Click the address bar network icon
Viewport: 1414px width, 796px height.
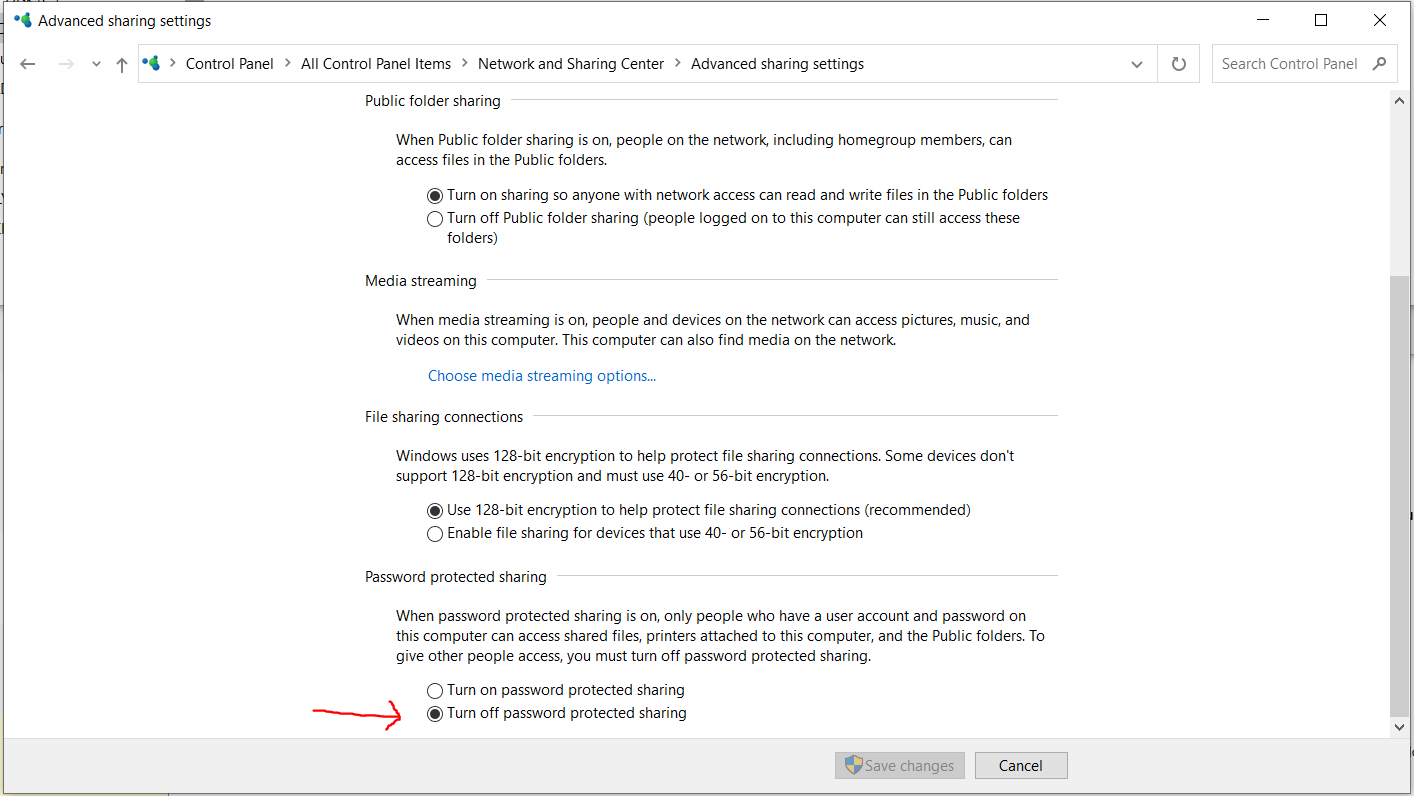coord(152,63)
